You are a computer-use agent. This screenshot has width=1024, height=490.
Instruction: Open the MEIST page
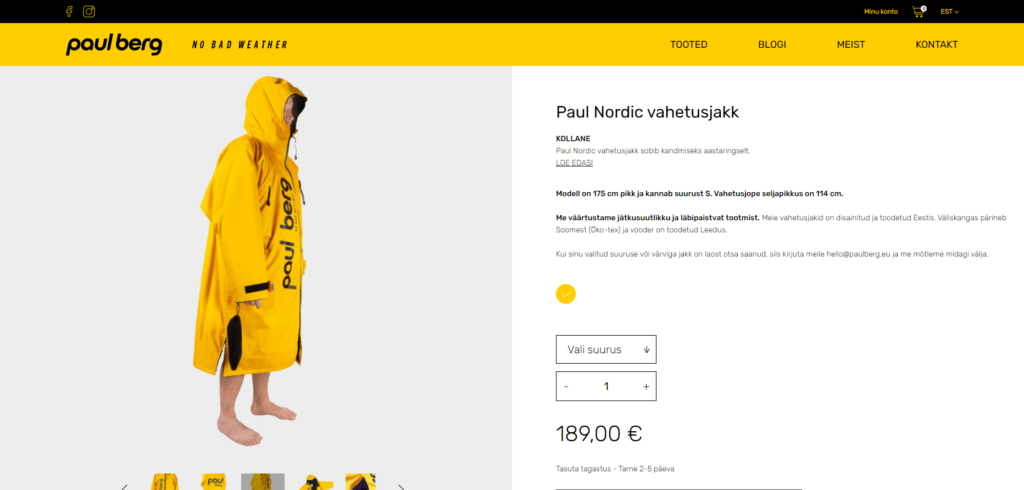point(851,44)
